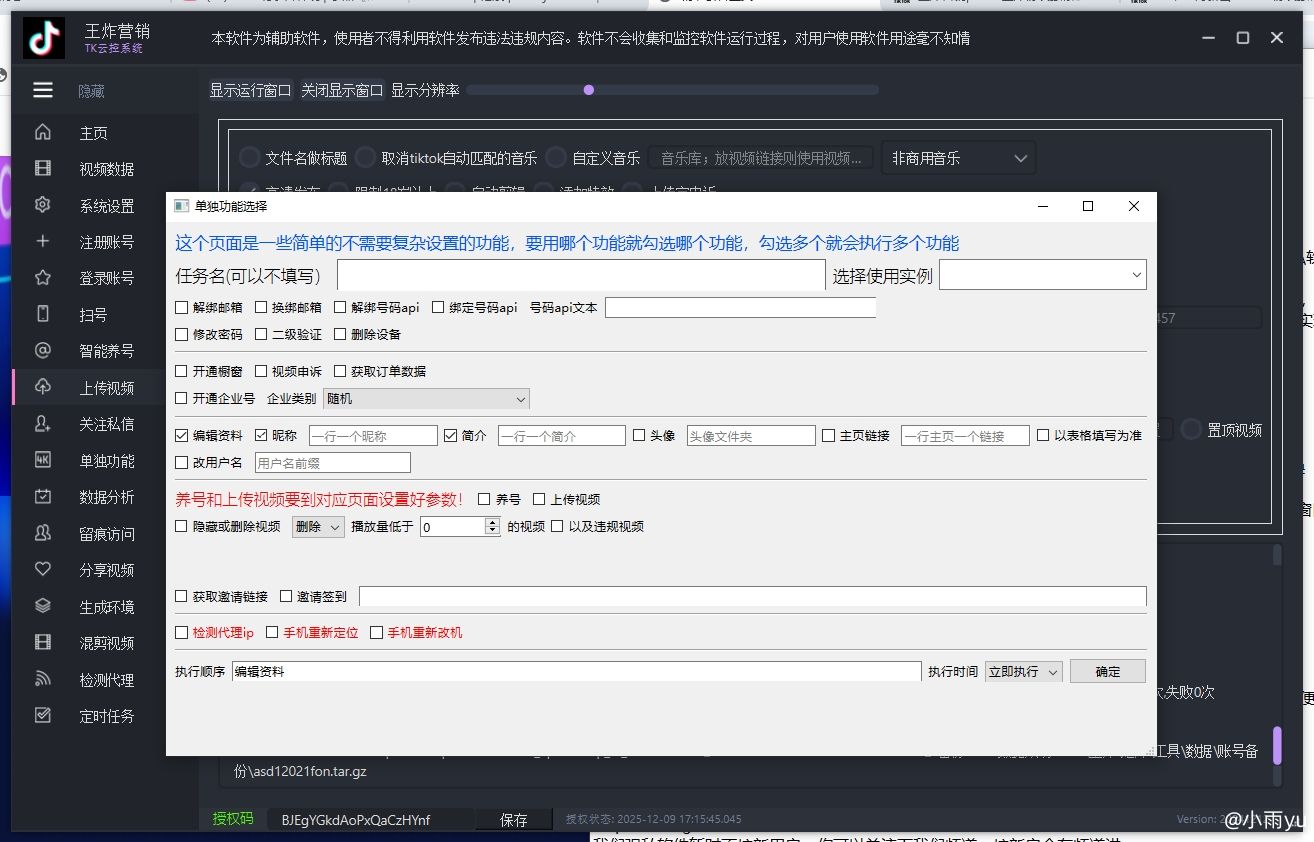Open the layers icon for 生成环境

(x=43, y=606)
